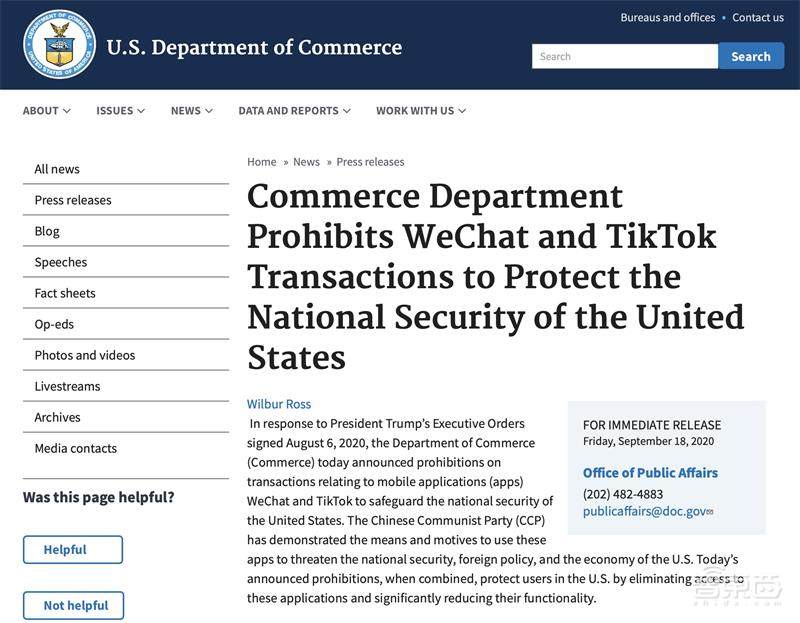The height and width of the screenshot is (623, 800).
Task: Open the ISSUES navigation dropdown
Action: pos(120,111)
